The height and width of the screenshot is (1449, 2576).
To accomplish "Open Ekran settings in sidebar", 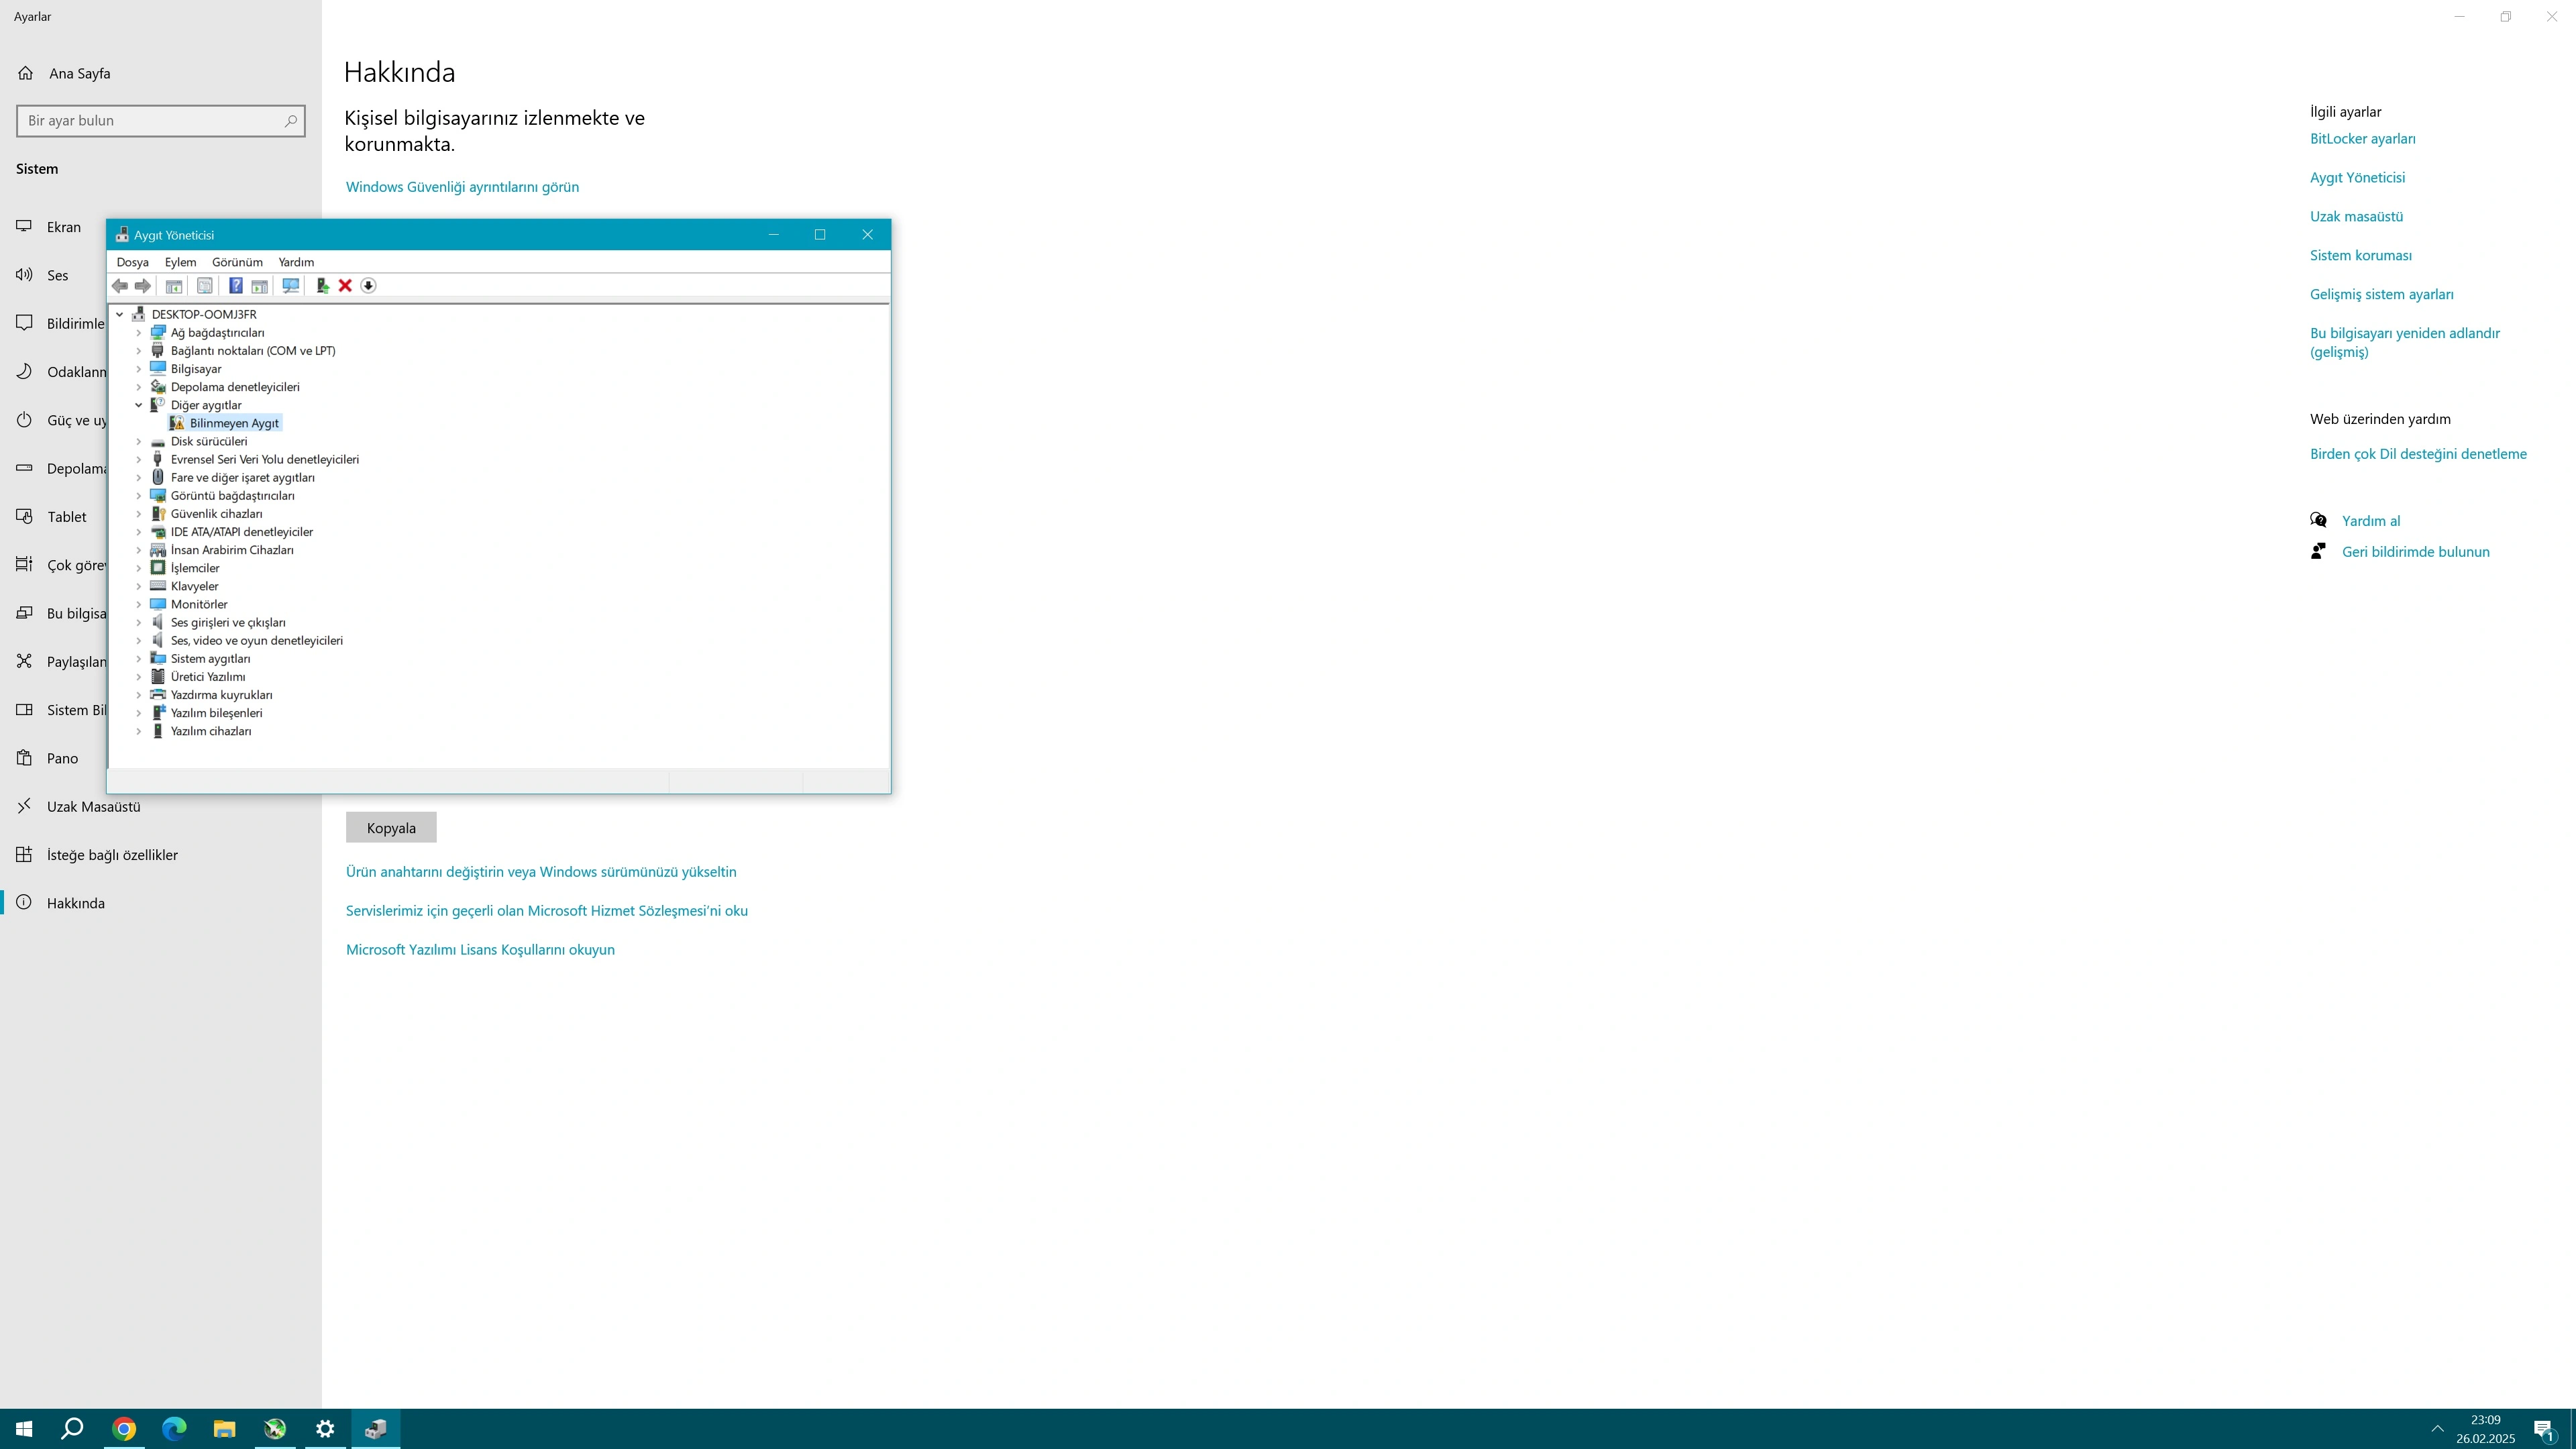I will point(64,227).
